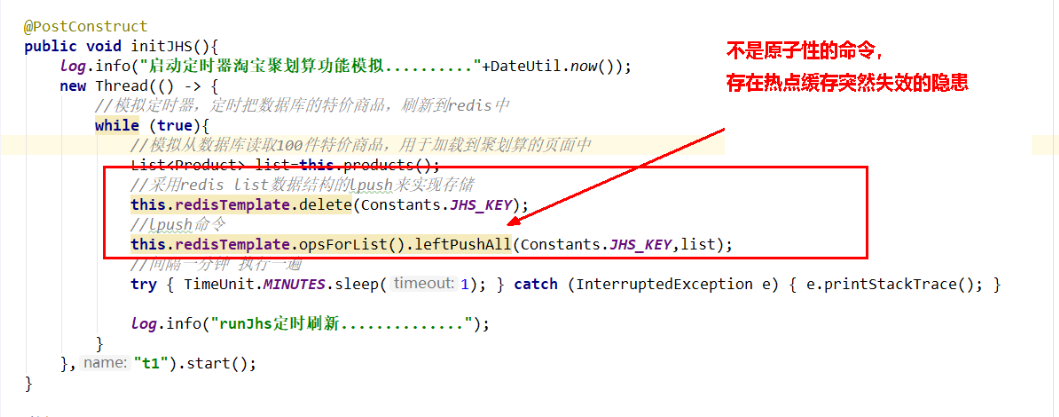Screen dimensions: 1059x417
Task: Click the @PostConstruct annotation
Action: 86,26
